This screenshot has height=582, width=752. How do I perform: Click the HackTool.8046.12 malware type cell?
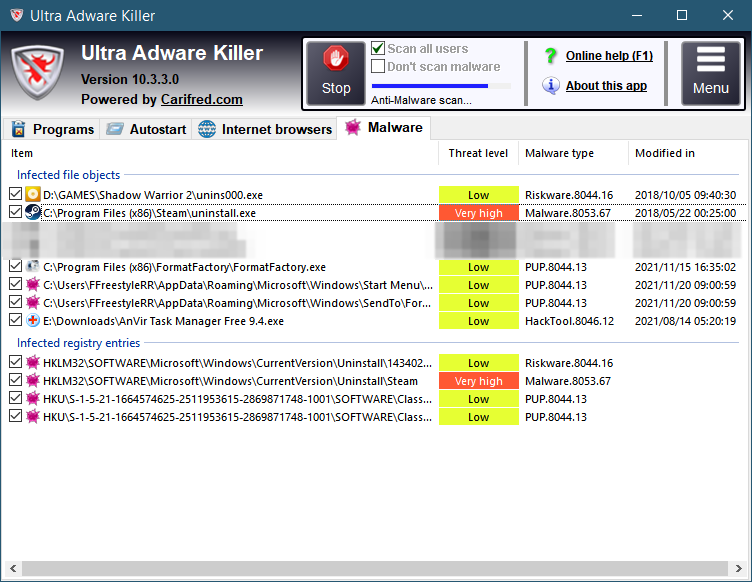coord(569,321)
